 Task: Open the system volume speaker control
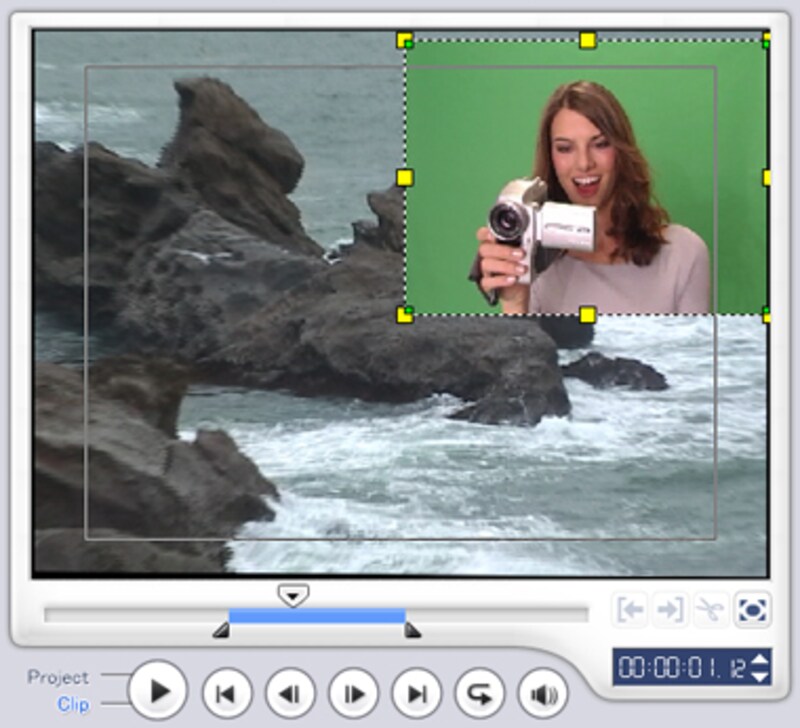[543, 693]
